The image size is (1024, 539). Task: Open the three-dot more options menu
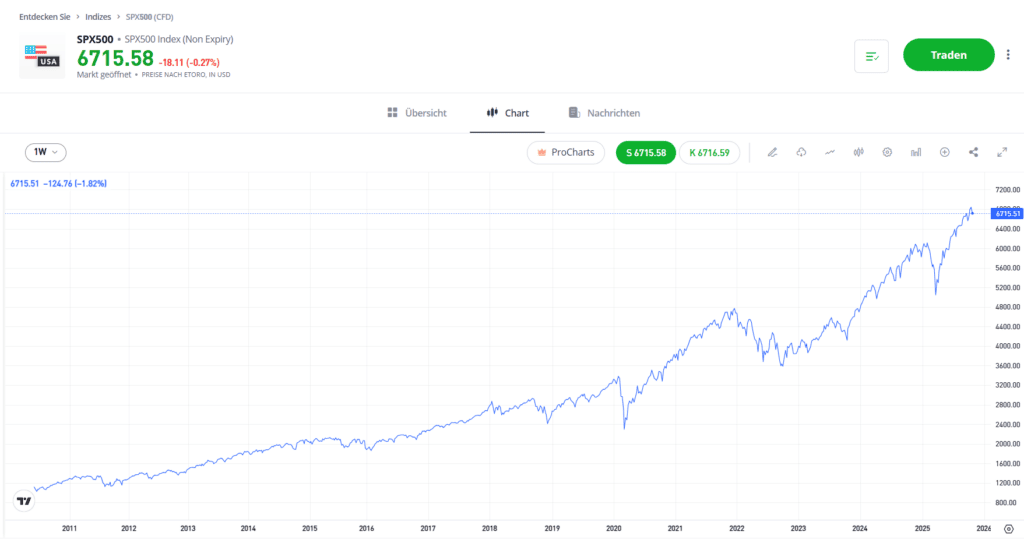click(1008, 55)
